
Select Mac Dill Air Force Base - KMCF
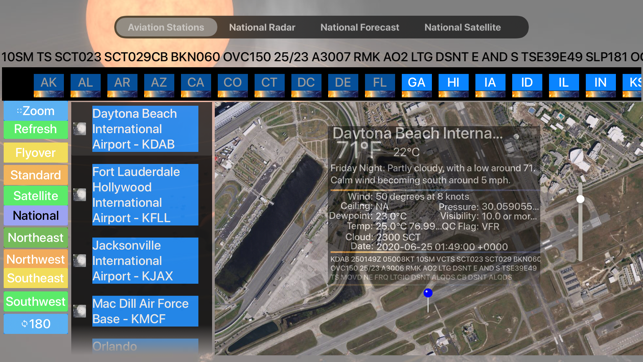pos(145,311)
